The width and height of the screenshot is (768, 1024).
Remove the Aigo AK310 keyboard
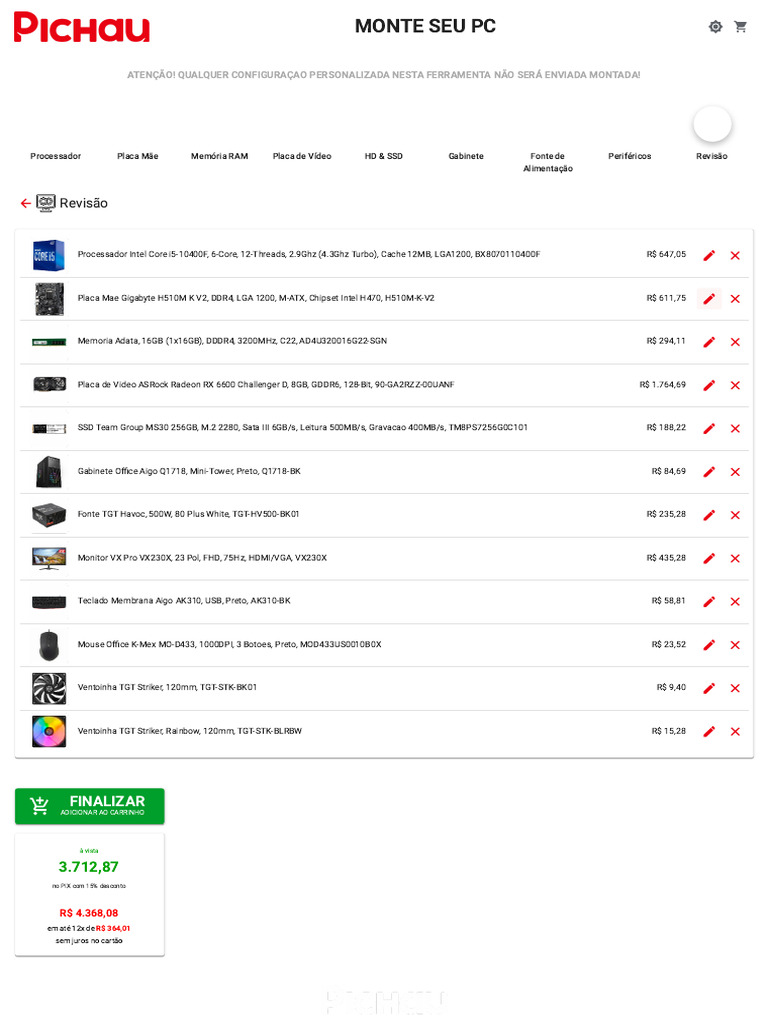[x=735, y=601]
